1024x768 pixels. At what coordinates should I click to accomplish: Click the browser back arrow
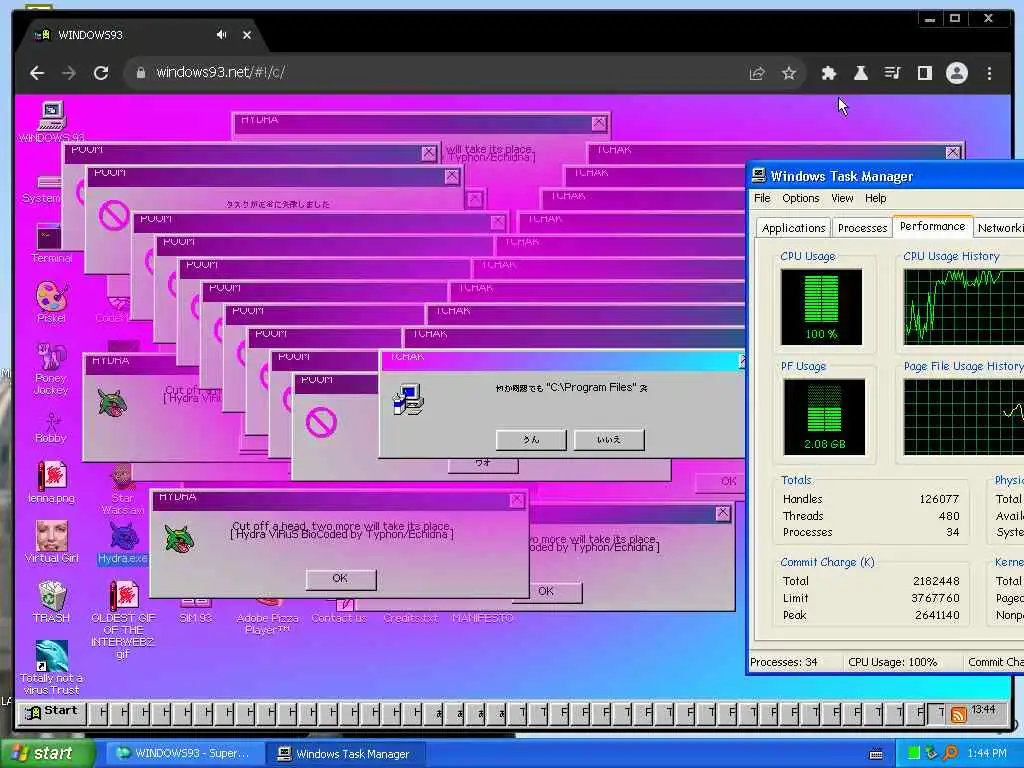tap(37, 73)
